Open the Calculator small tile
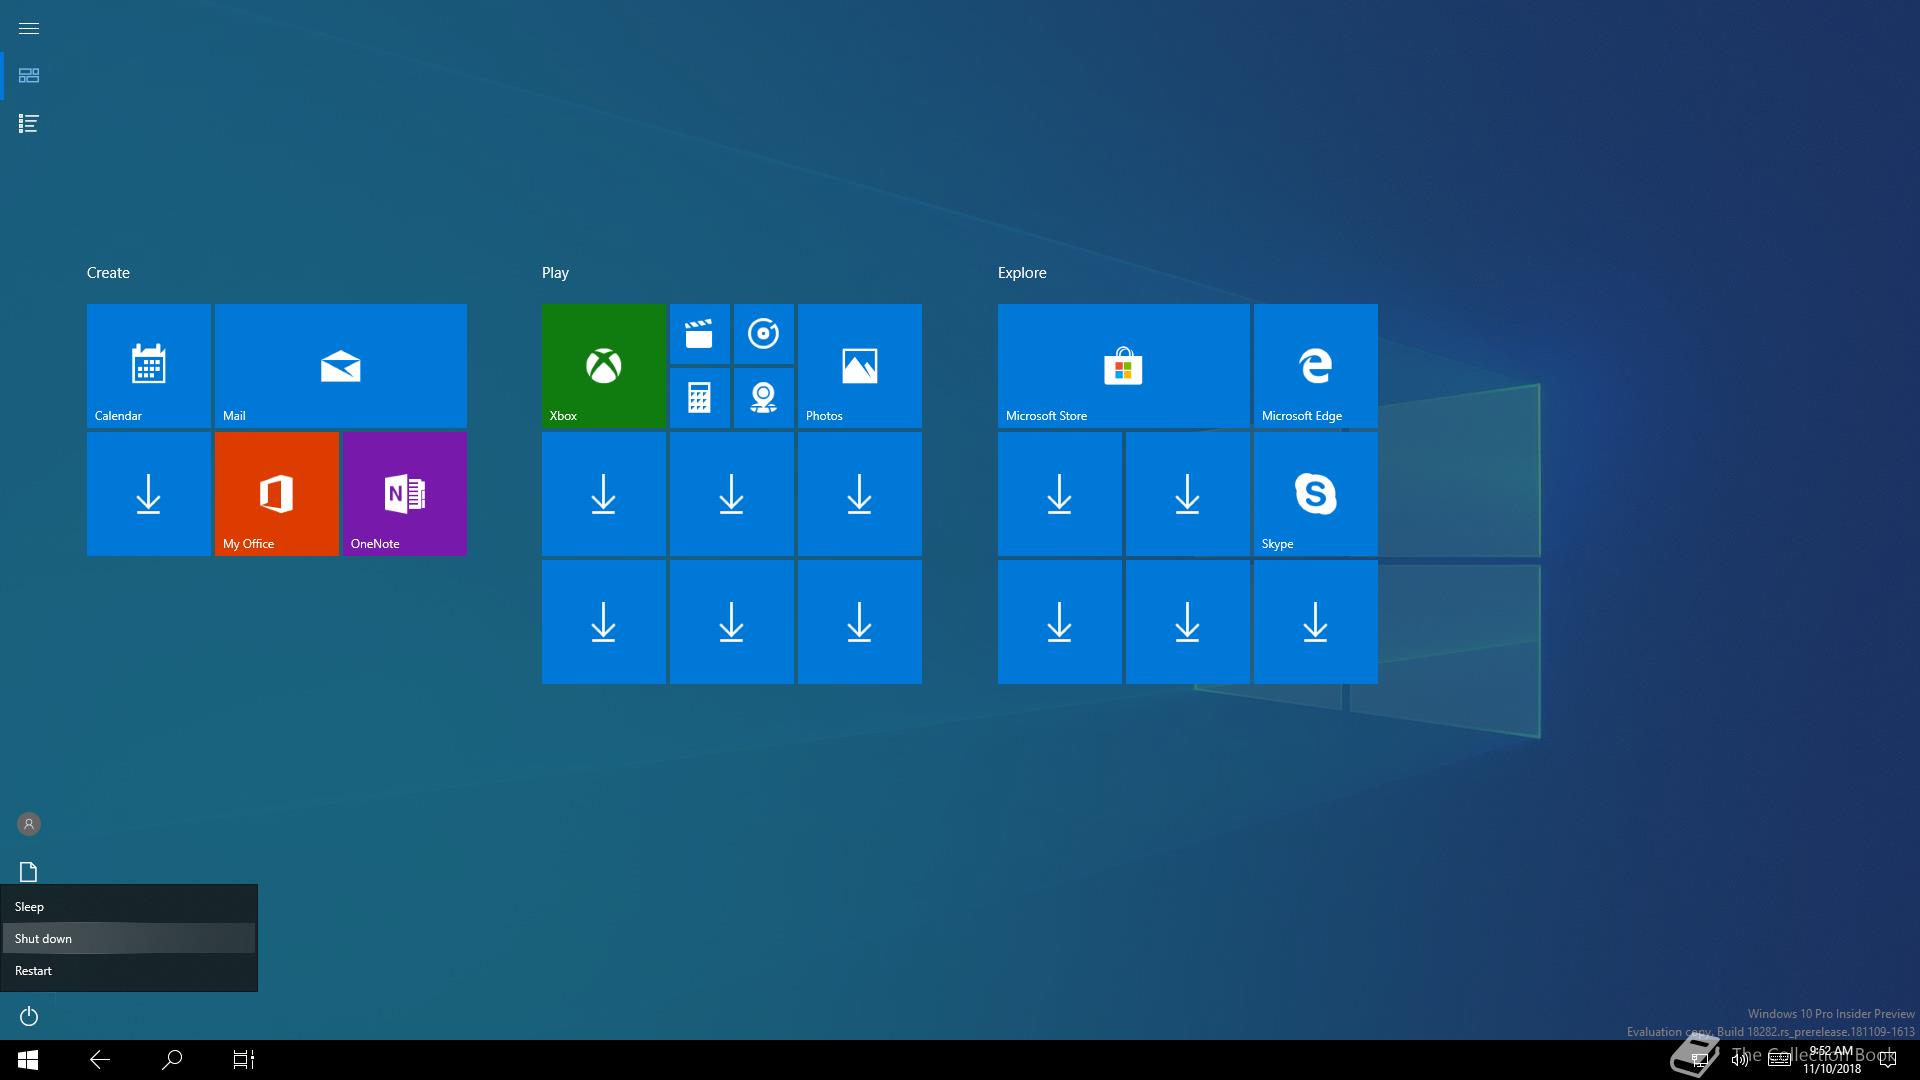 point(699,398)
